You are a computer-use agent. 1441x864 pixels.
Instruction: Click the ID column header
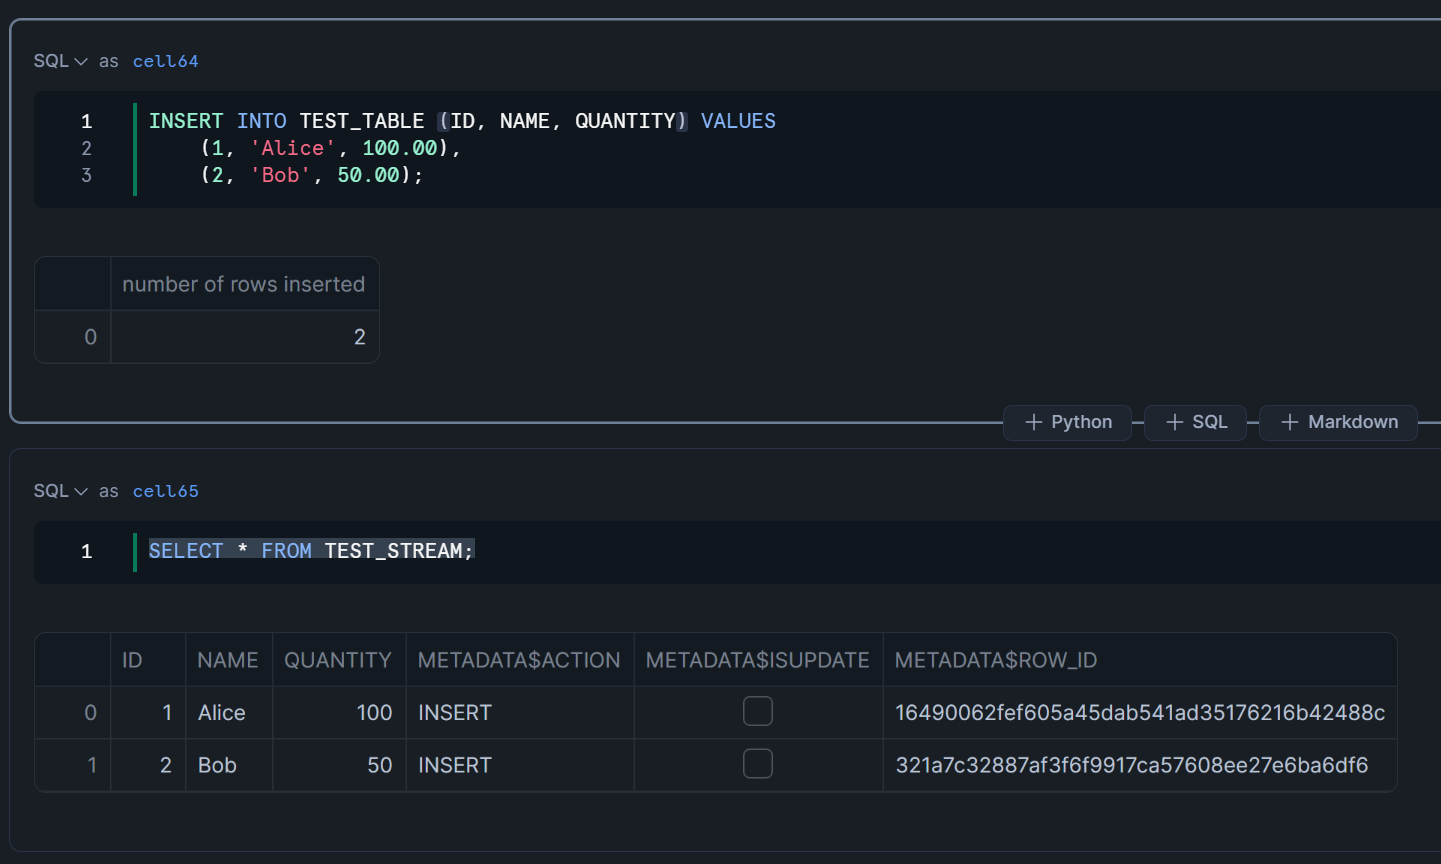point(148,660)
